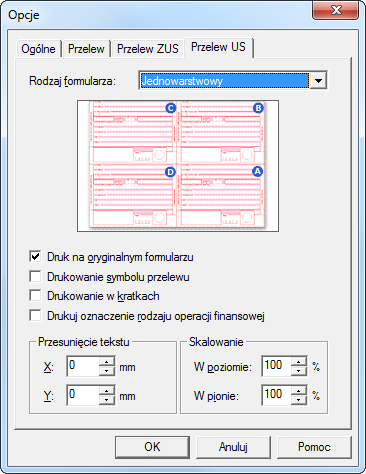The height and width of the screenshot is (474, 366).
Task: Open the Rodzaj formularza dropdown arrow
Action: coord(318,81)
